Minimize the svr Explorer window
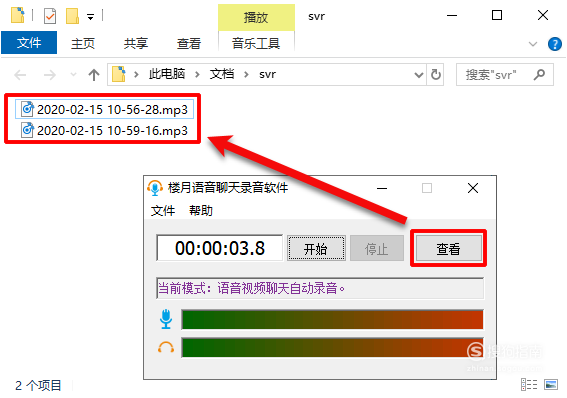Screen dimensions: 567x398 click(452, 16)
